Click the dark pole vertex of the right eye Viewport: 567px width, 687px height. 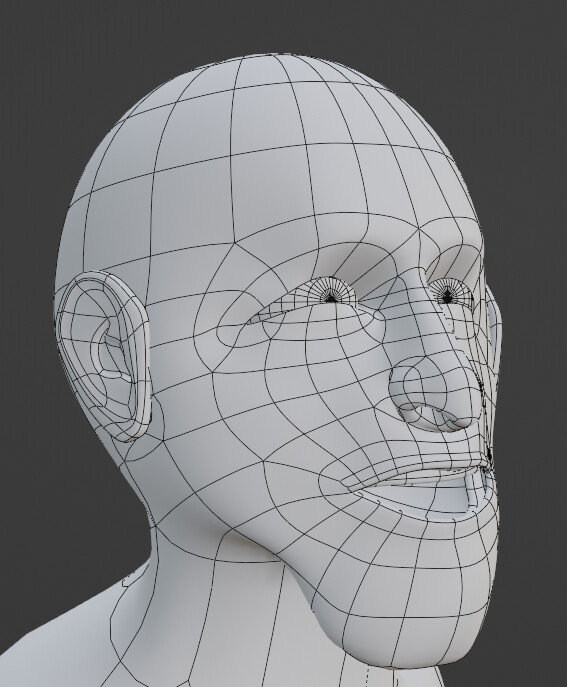[x=447, y=297]
